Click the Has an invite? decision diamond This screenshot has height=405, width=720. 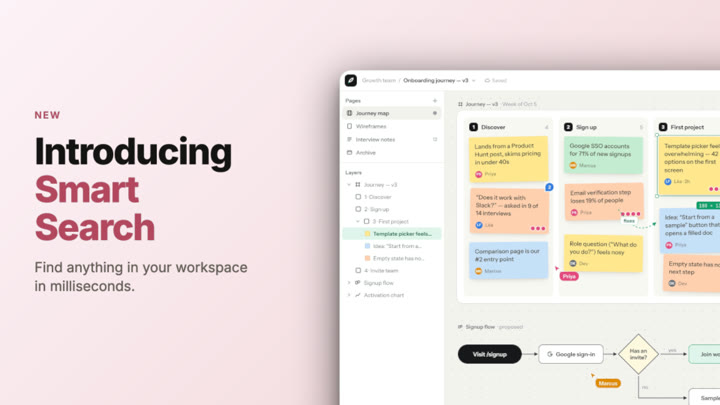[638, 354]
